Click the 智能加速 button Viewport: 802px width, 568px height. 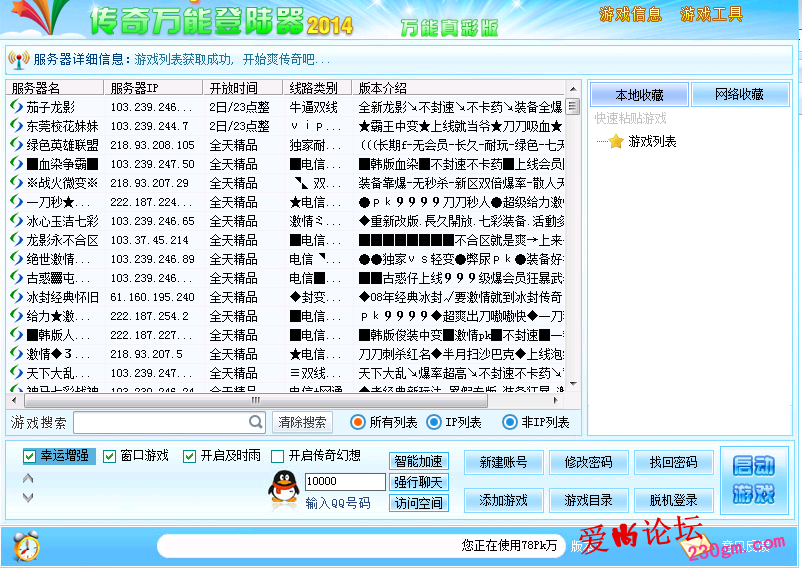coord(418,462)
